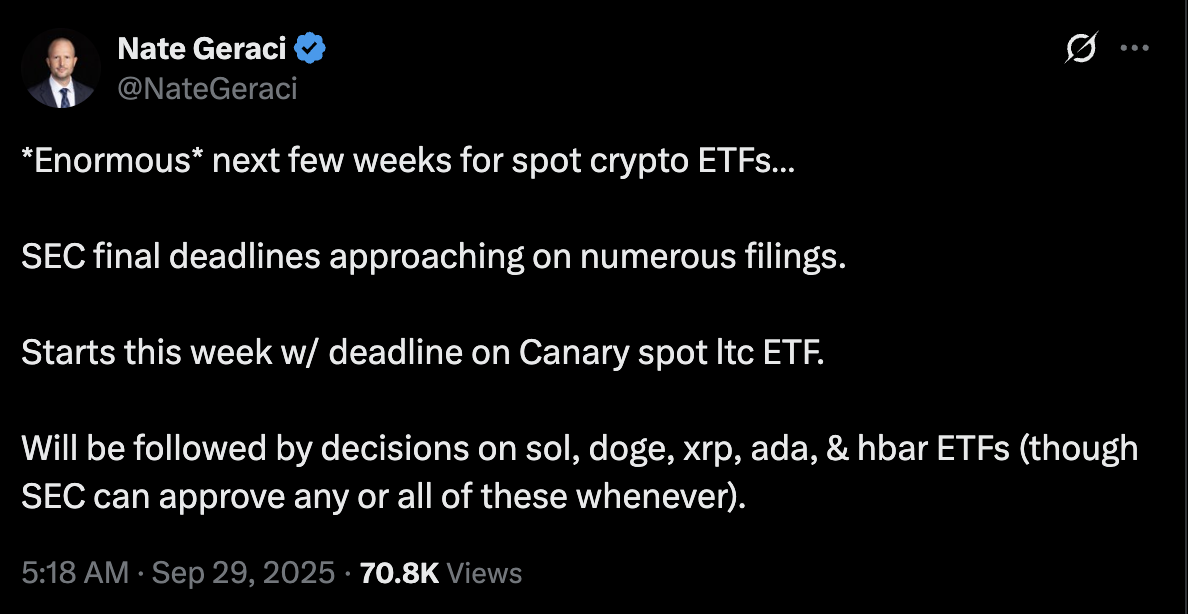Open the @NateGeraci handle link
This screenshot has height=614, width=1188.
click(x=207, y=89)
